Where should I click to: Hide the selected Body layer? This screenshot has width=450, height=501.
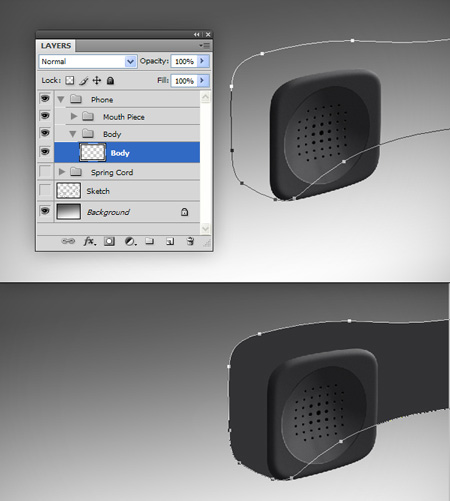pos(45,152)
